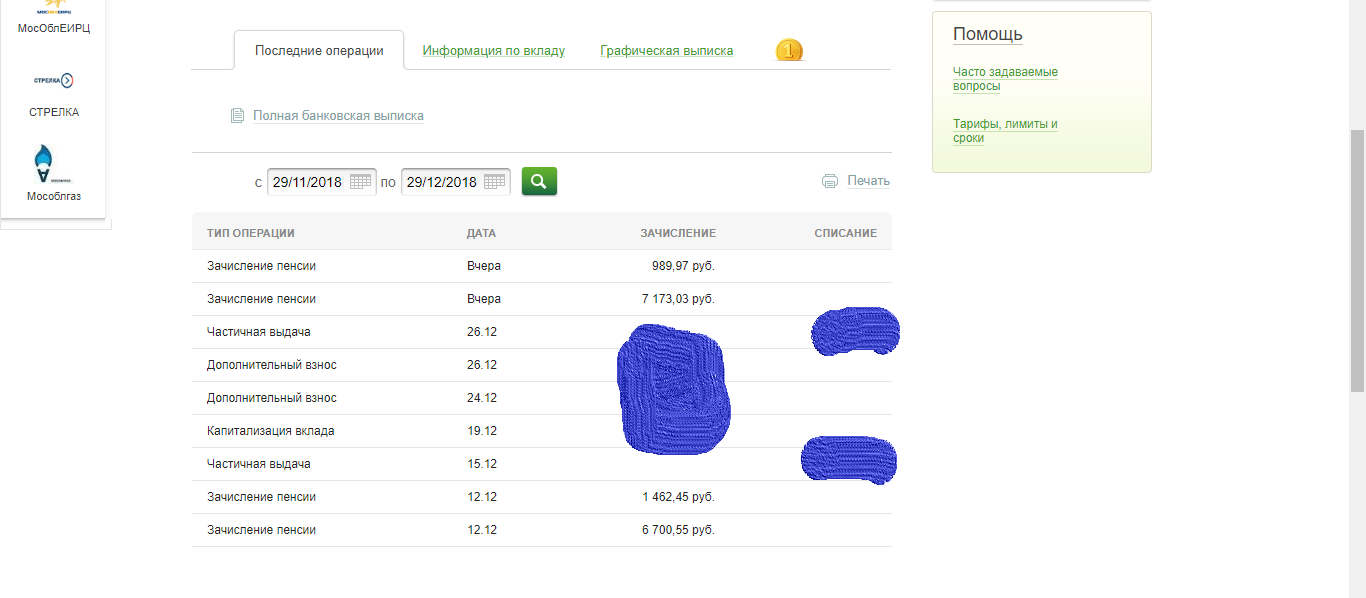
Task: Switch to the Графическая выписка tab
Action: tap(666, 50)
